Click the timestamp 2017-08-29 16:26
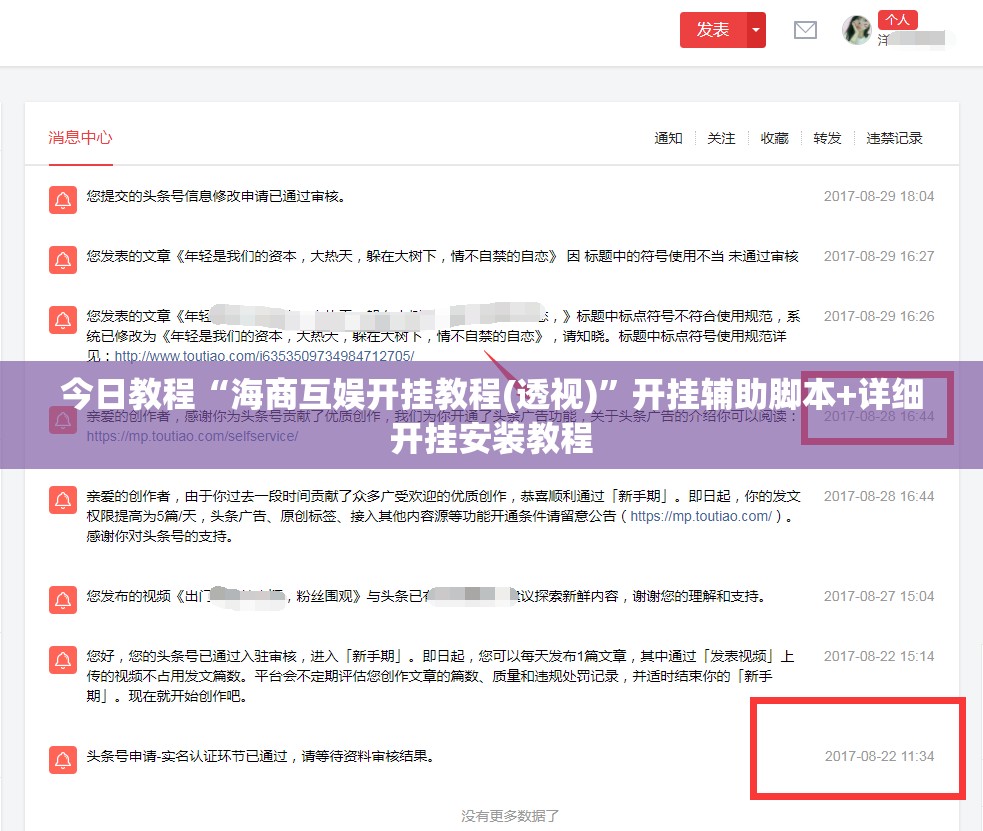Viewport: 983px width, 831px height. tap(879, 316)
